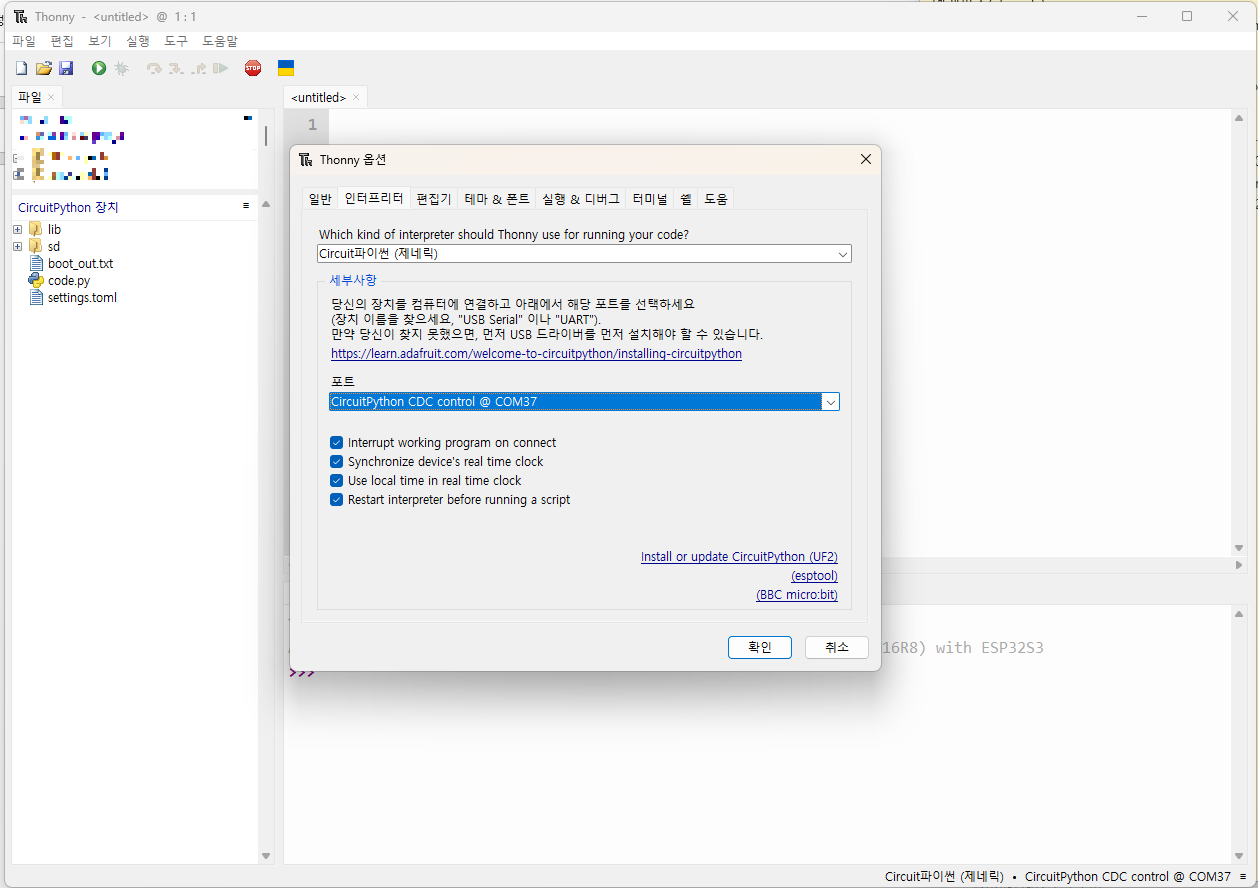Uncheck Synchronize device's real time clock
The width and height of the screenshot is (1258, 888).
coord(336,461)
